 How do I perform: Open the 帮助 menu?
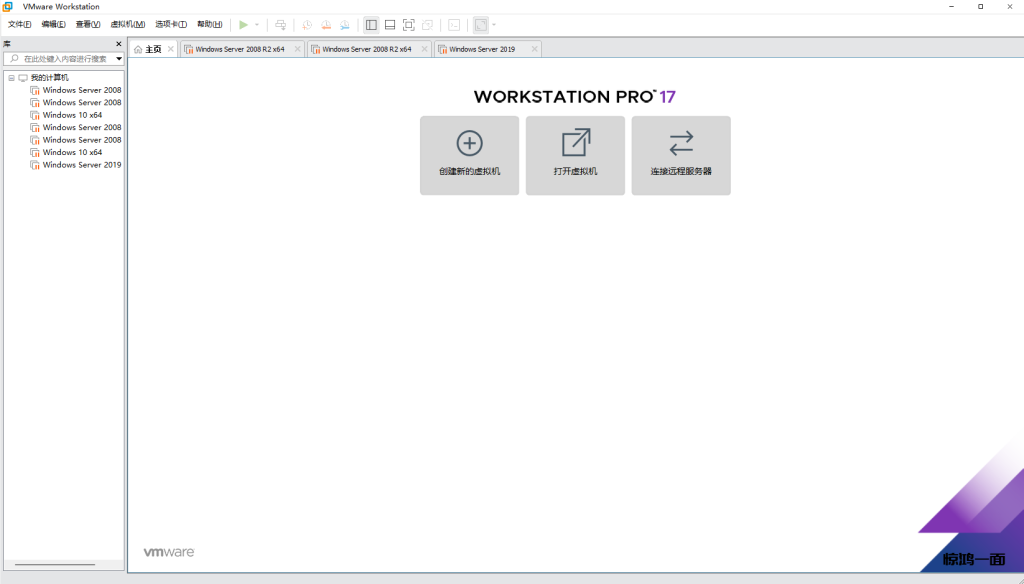pos(209,24)
